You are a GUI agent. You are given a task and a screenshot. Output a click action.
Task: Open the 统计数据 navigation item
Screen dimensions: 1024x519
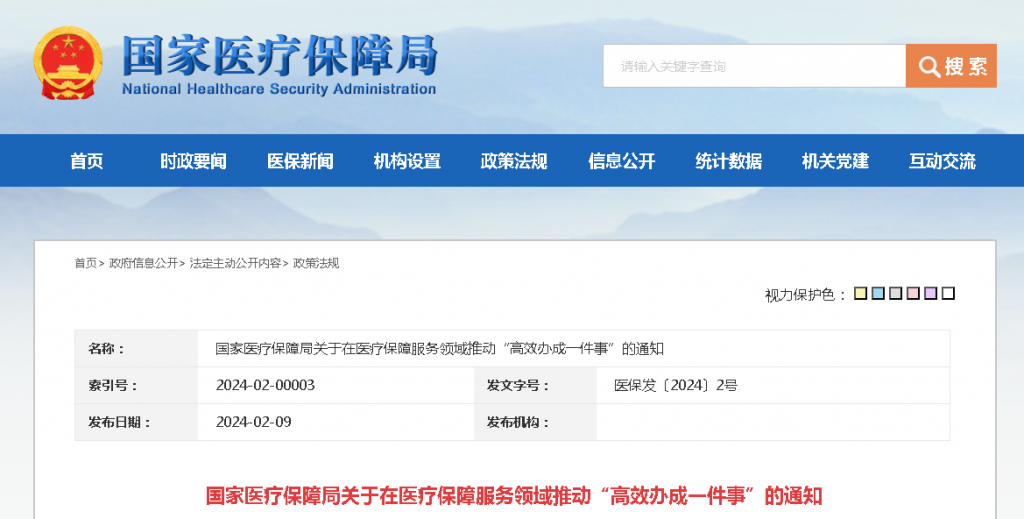[x=728, y=161]
